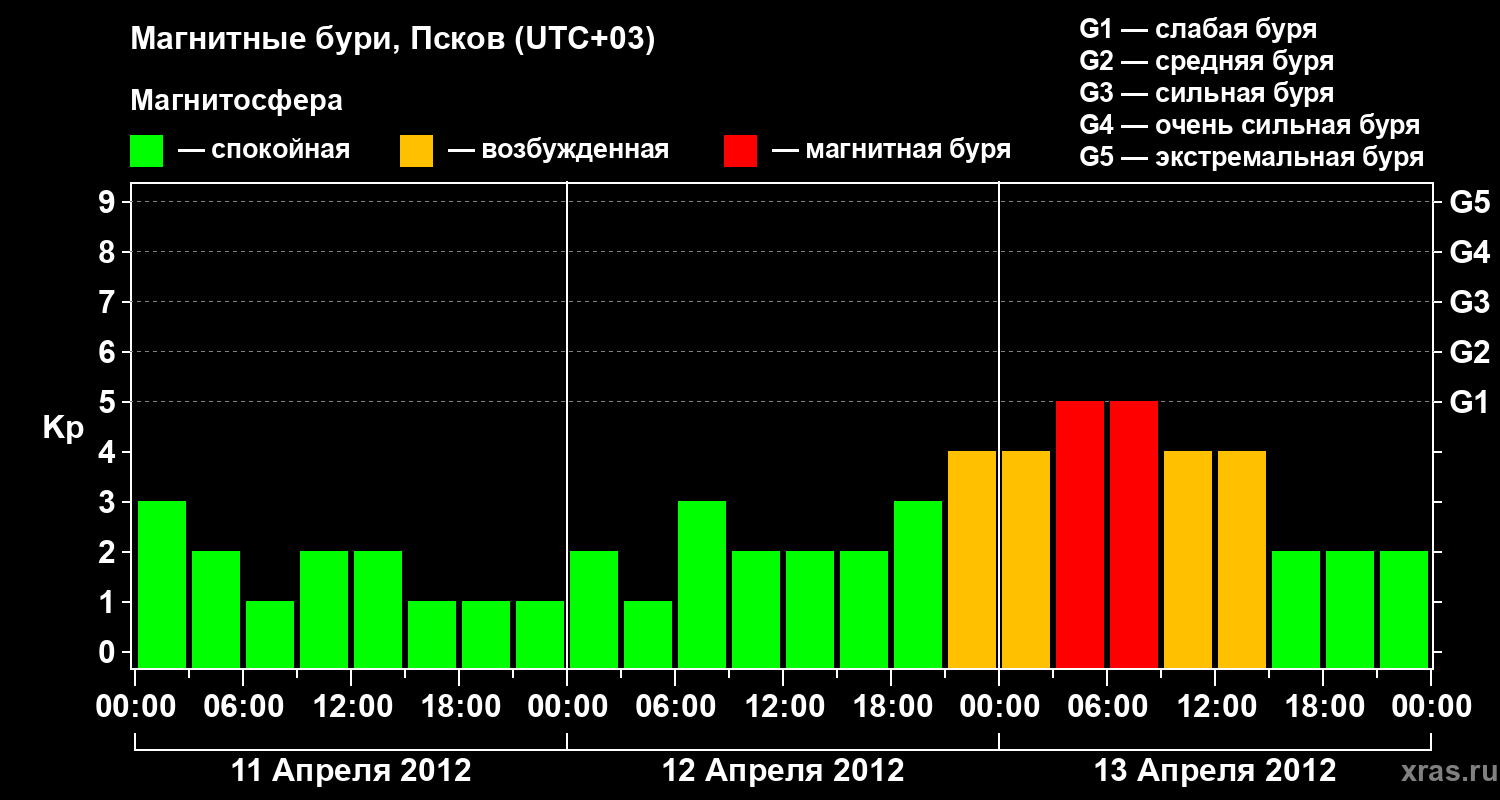This screenshot has height=800, width=1500.
Task: Click the Kp 3 bar for 06:00–09:00, 12 April
Action: [702, 584]
